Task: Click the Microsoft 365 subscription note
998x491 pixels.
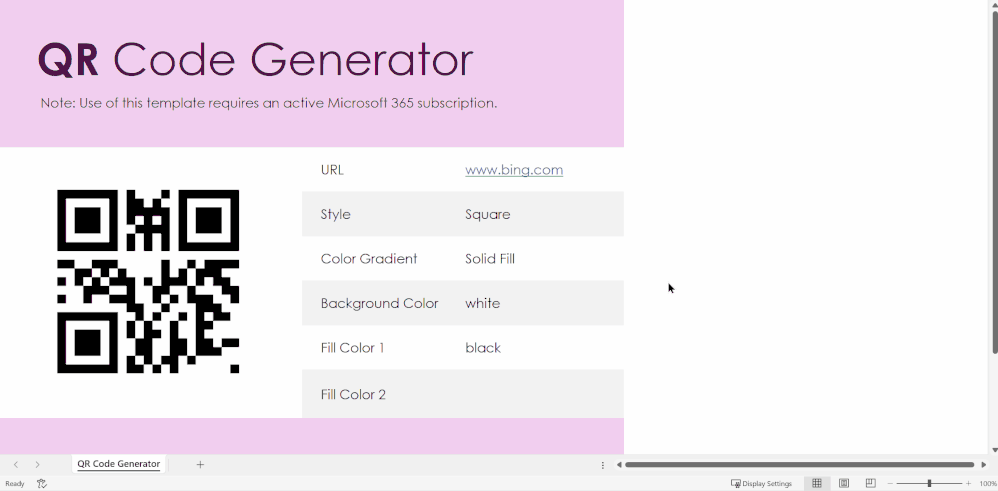Action: (269, 103)
